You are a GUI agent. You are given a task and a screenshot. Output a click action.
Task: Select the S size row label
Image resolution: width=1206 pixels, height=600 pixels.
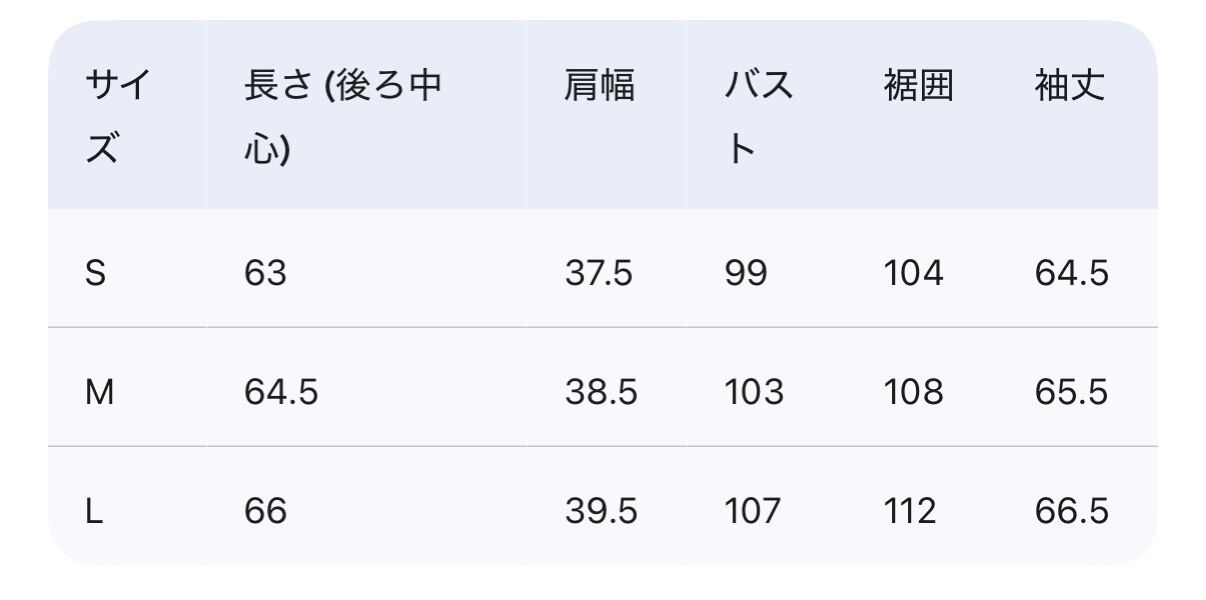click(x=96, y=273)
